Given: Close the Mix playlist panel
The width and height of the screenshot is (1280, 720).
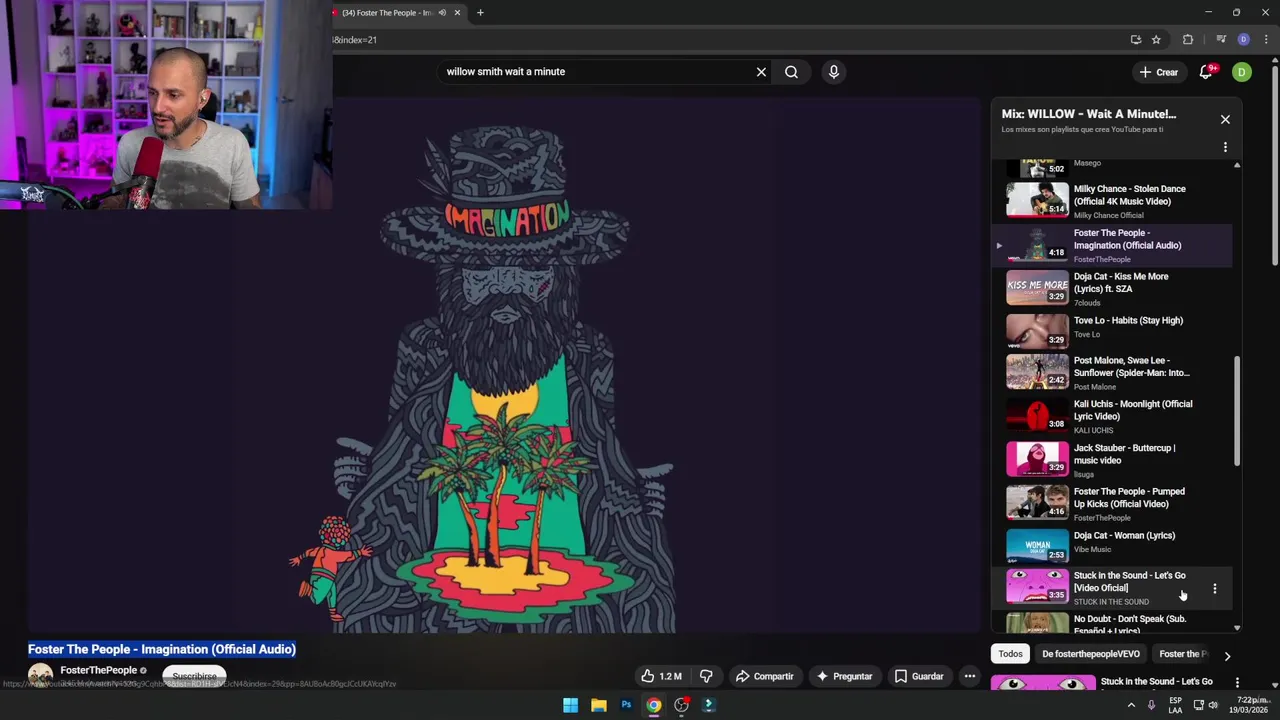Looking at the screenshot, I should pos(1225,119).
